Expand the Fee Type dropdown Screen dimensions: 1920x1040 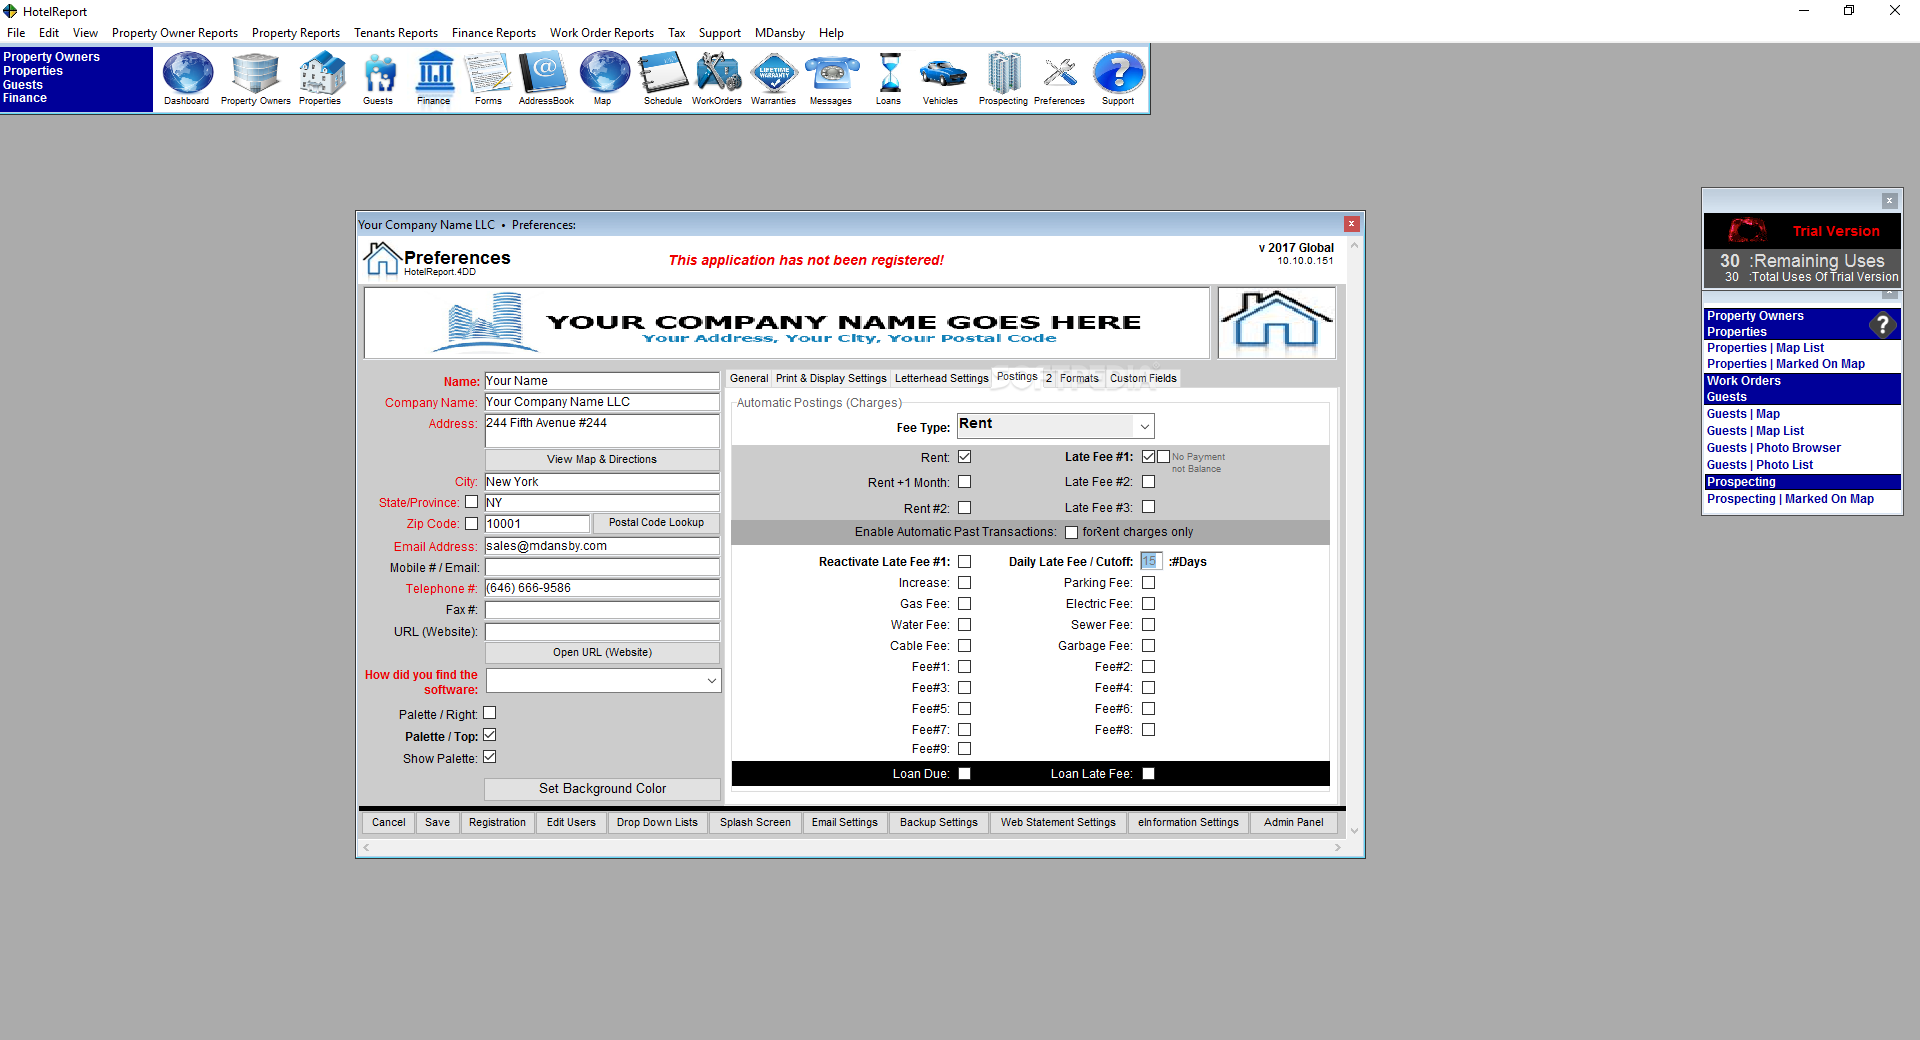tap(1144, 426)
